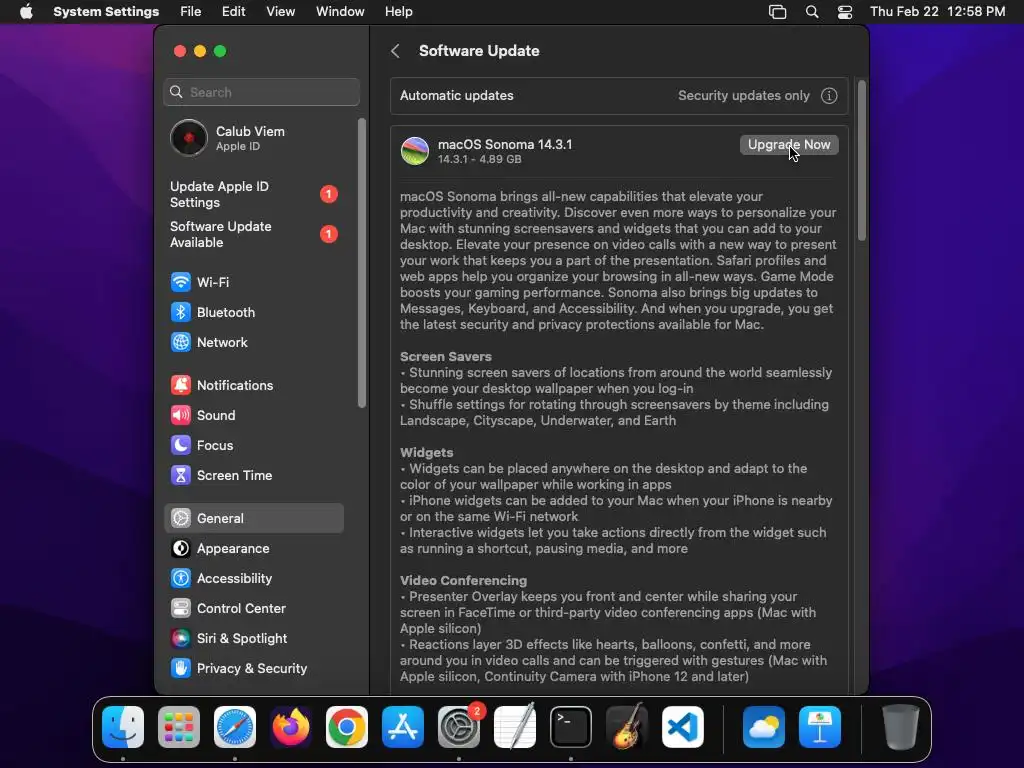The image size is (1024, 768).
Task: Select Sound in the sidebar
Action: [x=253, y=415]
